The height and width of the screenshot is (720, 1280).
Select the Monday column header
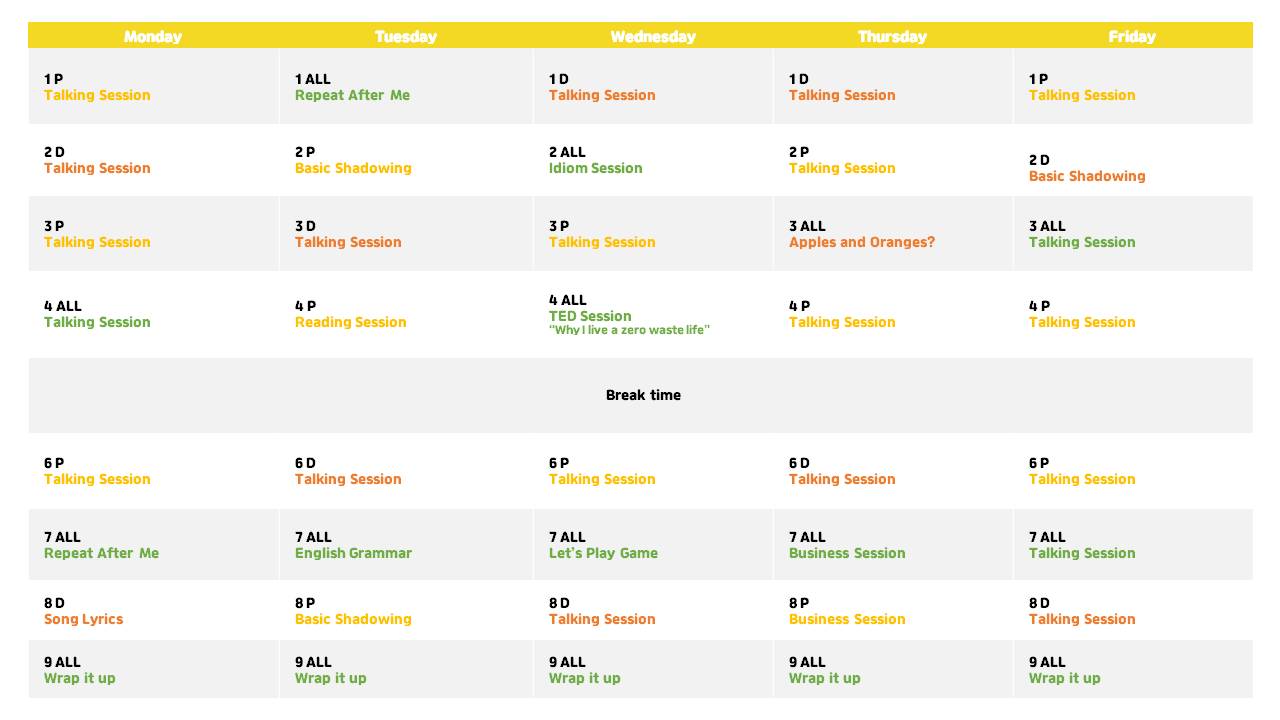coord(153,36)
